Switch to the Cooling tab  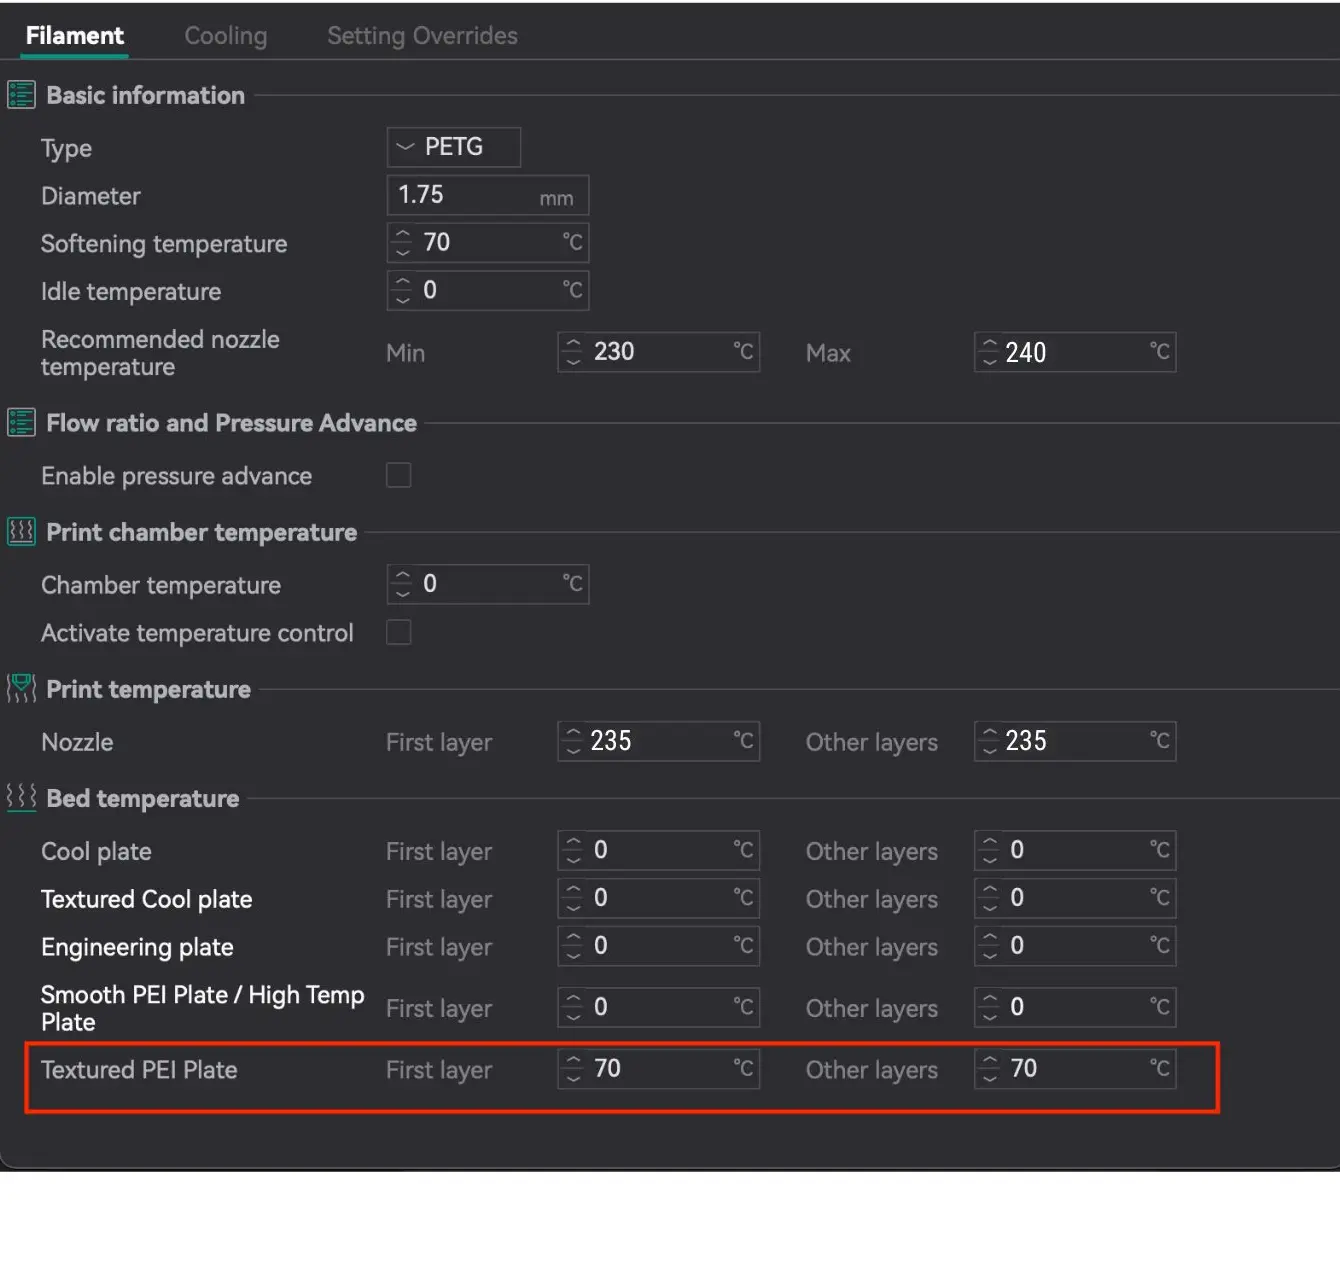point(225,36)
